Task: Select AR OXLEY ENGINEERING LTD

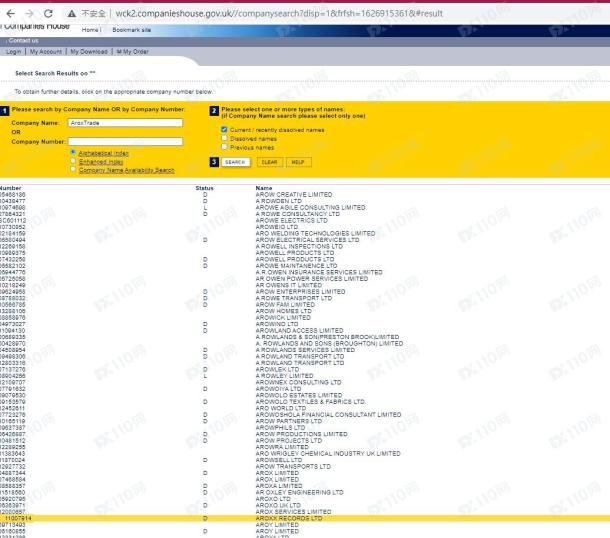Action: point(300,492)
